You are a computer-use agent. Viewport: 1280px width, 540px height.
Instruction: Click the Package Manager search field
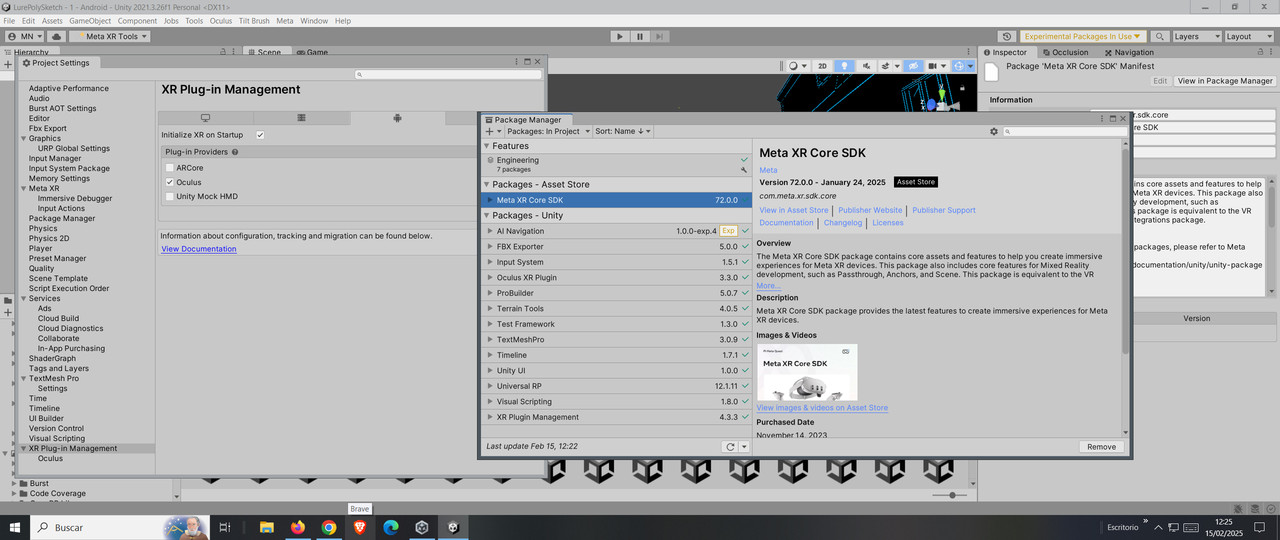pyautogui.click(x=1064, y=131)
